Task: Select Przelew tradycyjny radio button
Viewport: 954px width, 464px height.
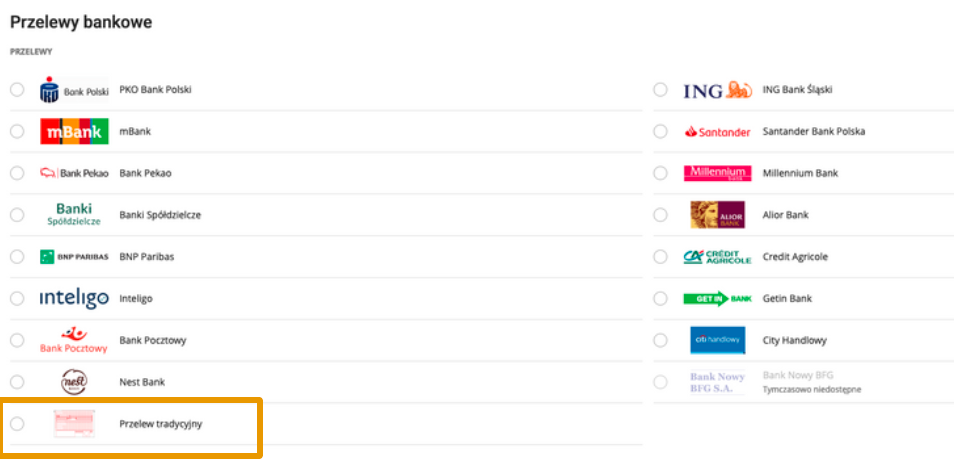Action: tap(17, 424)
